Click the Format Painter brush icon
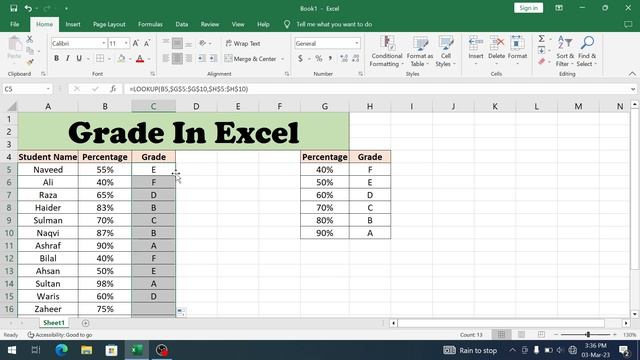640x360 pixels. (29, 62)
